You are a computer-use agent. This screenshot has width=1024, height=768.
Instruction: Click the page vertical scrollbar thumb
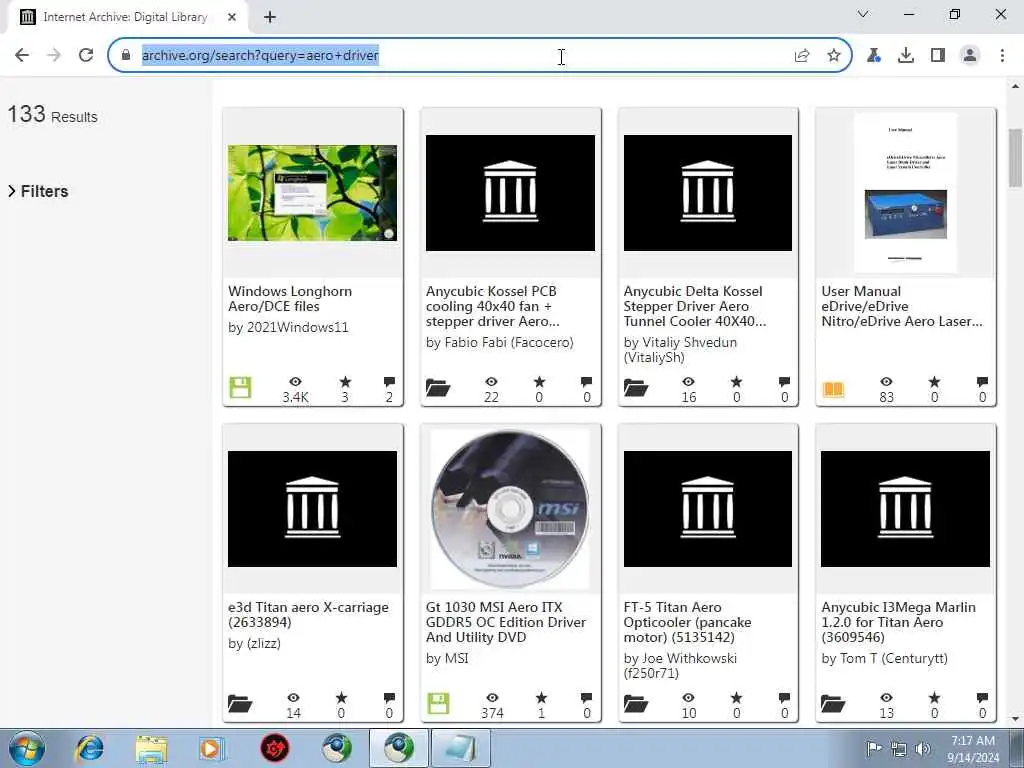tap(1016, 157)
